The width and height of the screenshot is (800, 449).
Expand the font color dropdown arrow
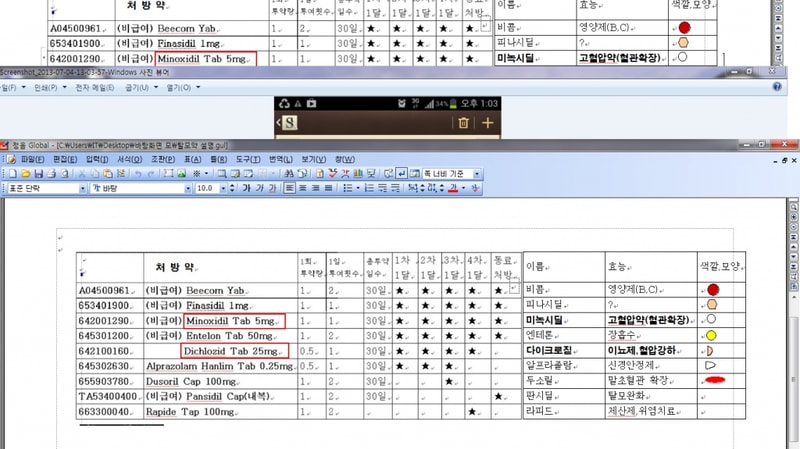pyautogui.click(x=463, y=188)
